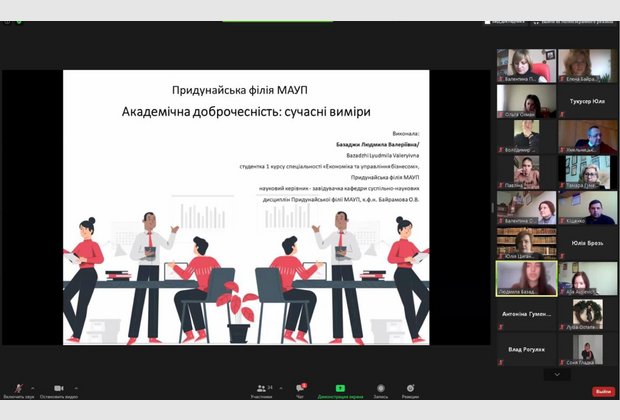Click muted mic icon on Тукусер Юля tile

562,114
